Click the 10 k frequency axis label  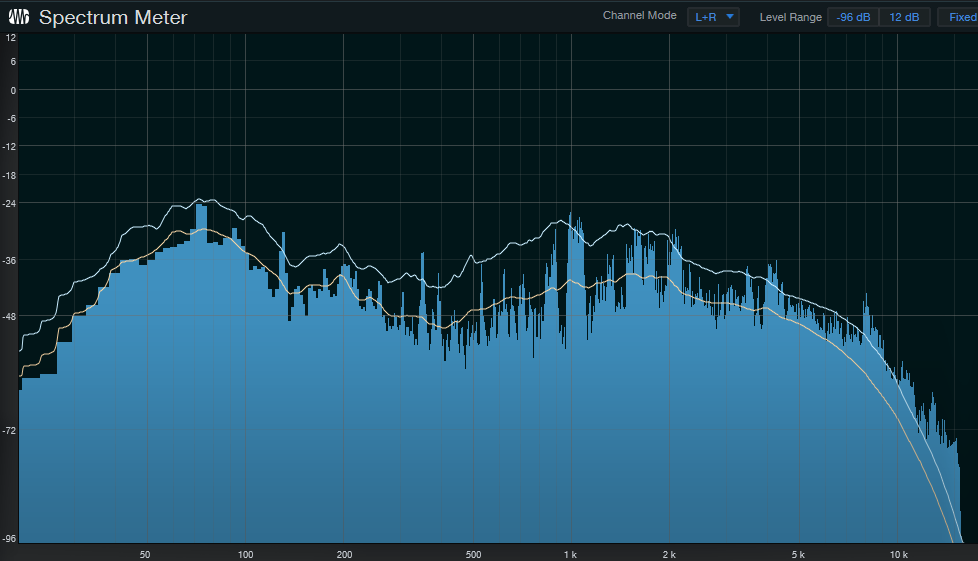(x=898, y=554)
